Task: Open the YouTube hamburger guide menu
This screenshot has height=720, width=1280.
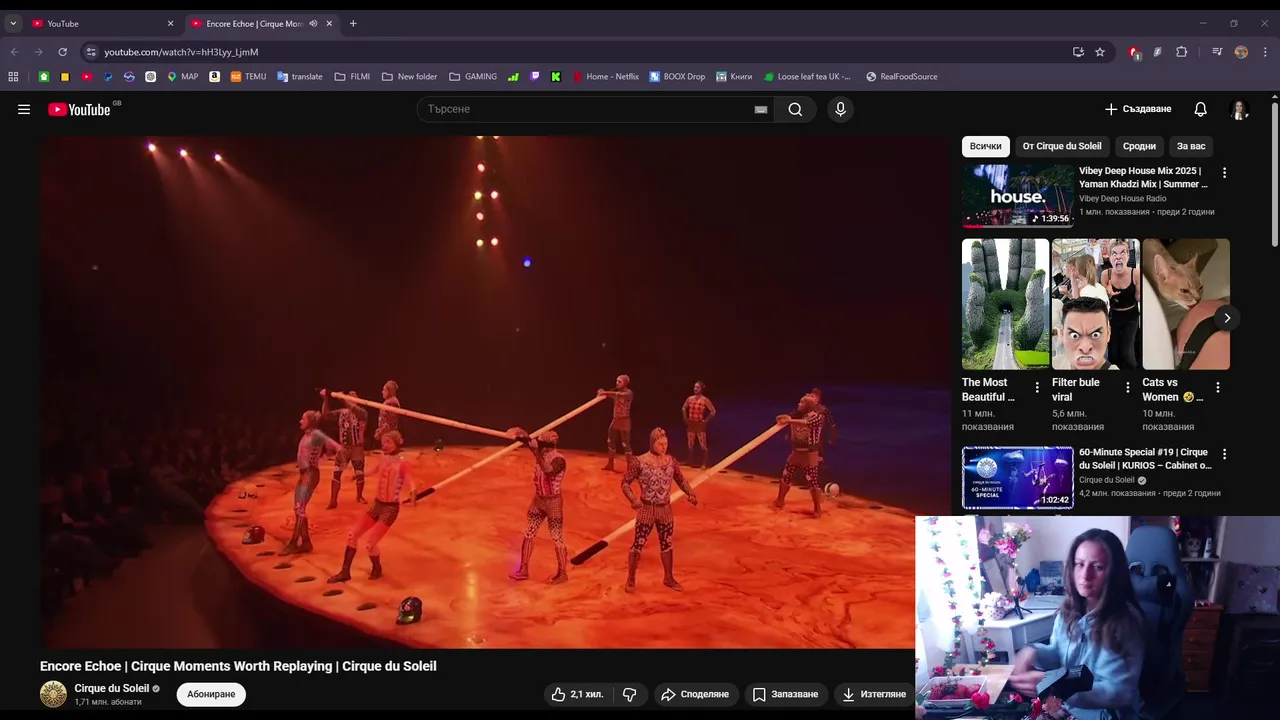Action: (x=24, y=109)
